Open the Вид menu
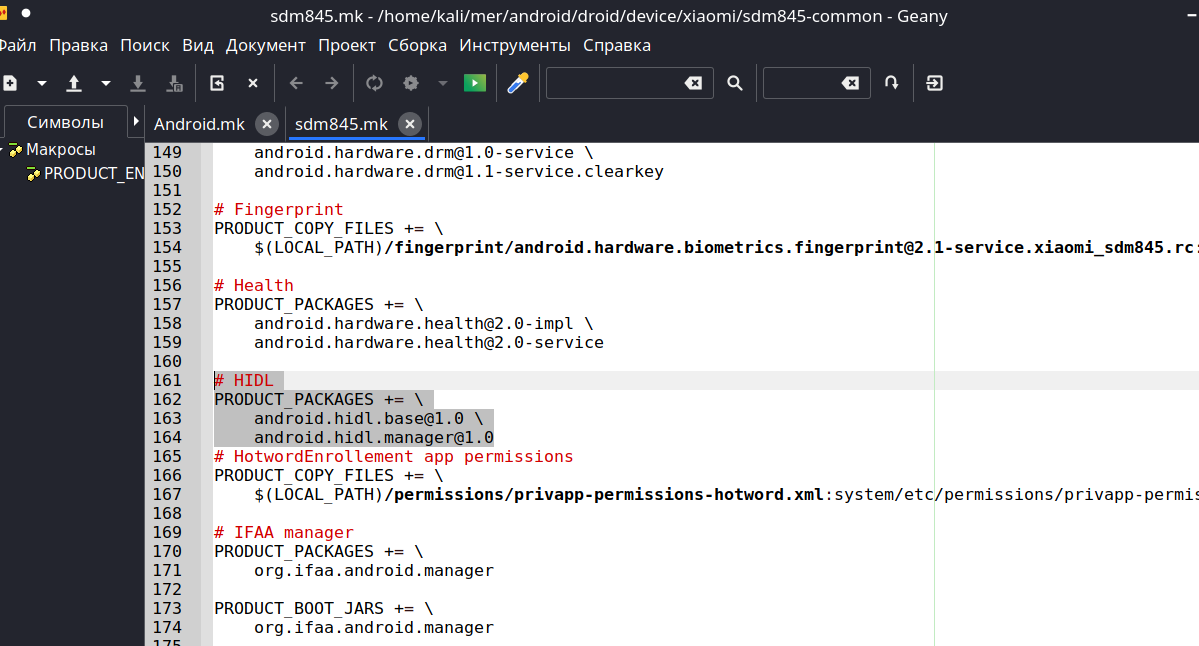Viewport: 1199px width, 646px height. [x=198, y=45]
